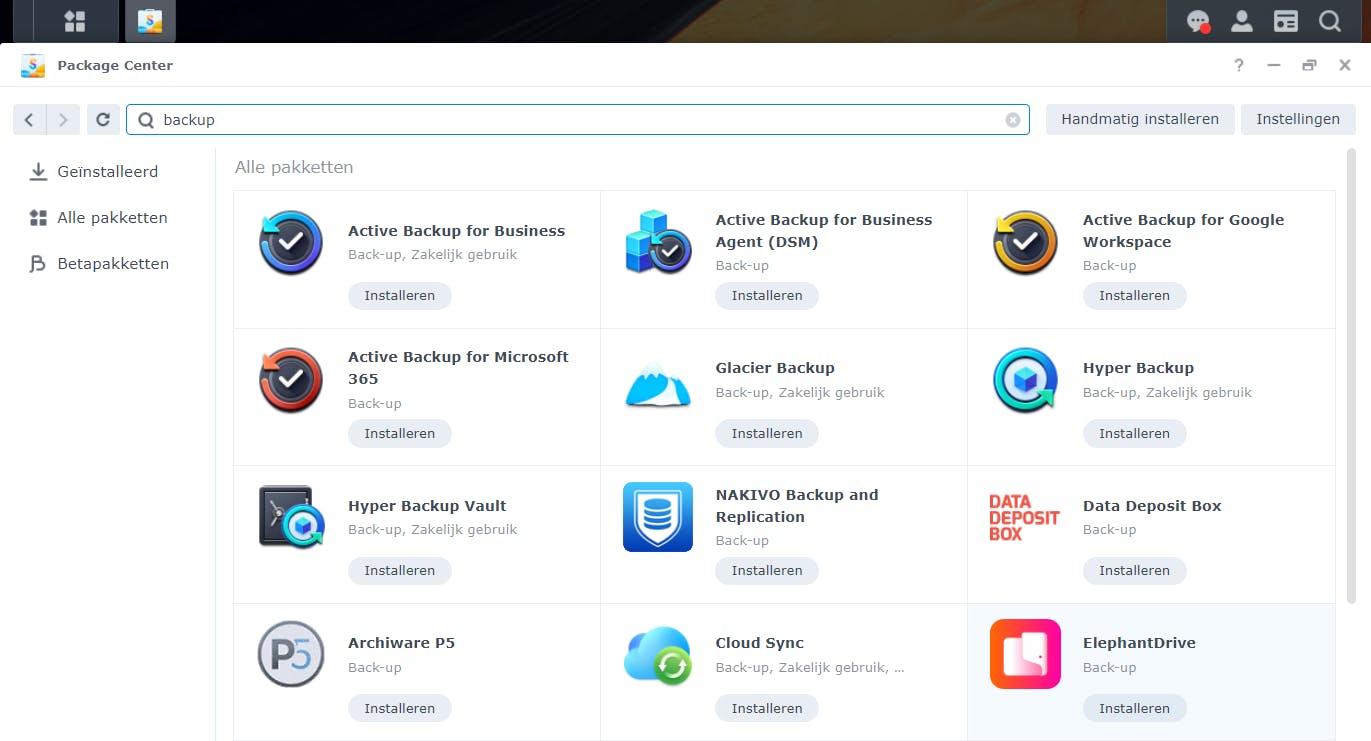Click the Cloud Sync icon

pos(657,655)
